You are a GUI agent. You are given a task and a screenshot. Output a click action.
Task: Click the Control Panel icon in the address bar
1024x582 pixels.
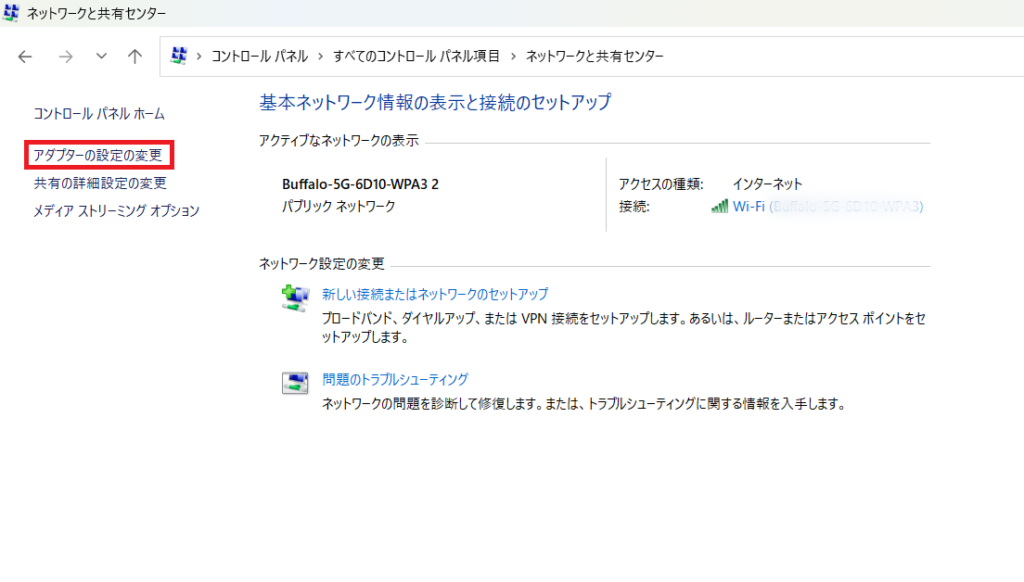(181, 57)
